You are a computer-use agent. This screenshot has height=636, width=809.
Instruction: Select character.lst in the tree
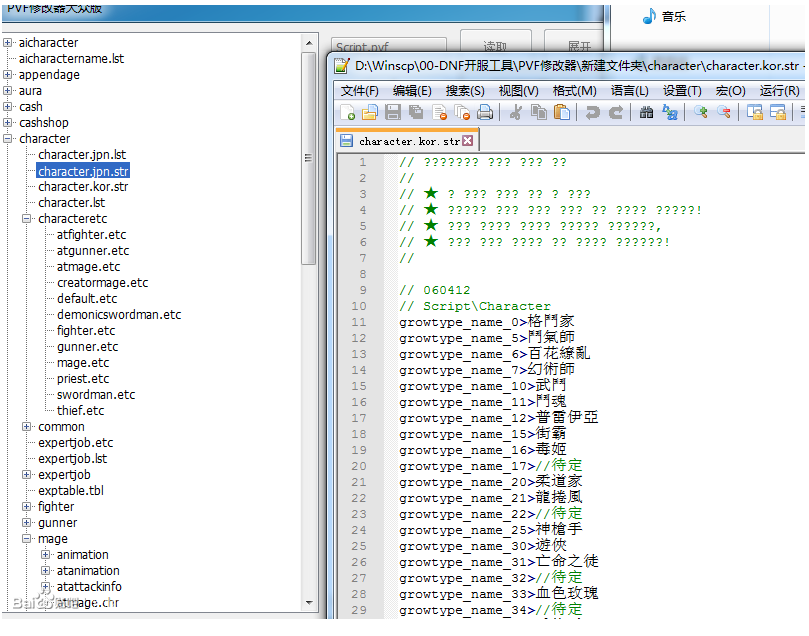click(71, 202)
